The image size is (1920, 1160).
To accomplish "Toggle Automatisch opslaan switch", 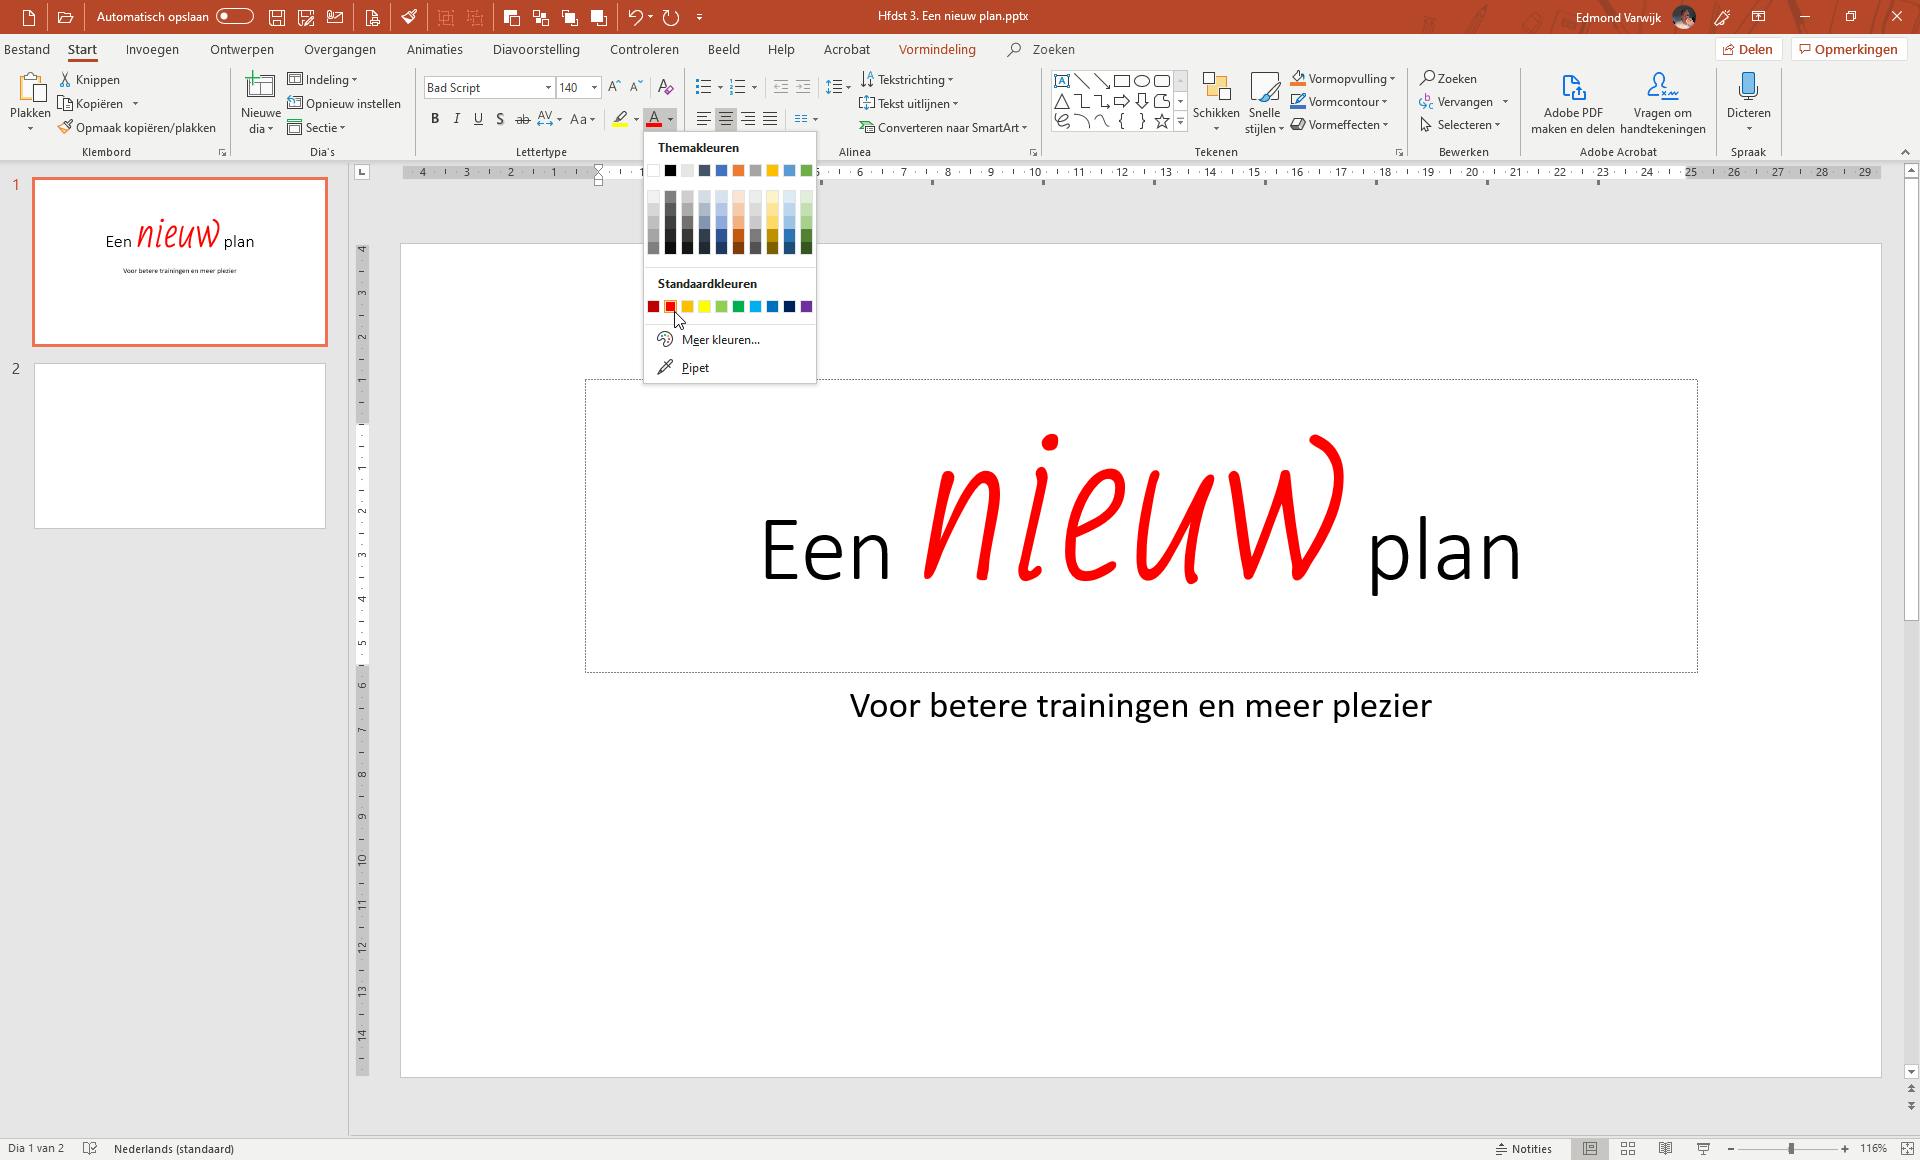I will click(x=235, y=17).
